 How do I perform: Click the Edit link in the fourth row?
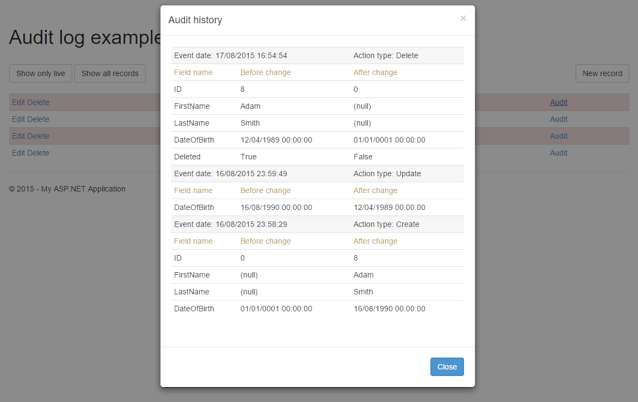pyautogui.click(x=18, y=153)
